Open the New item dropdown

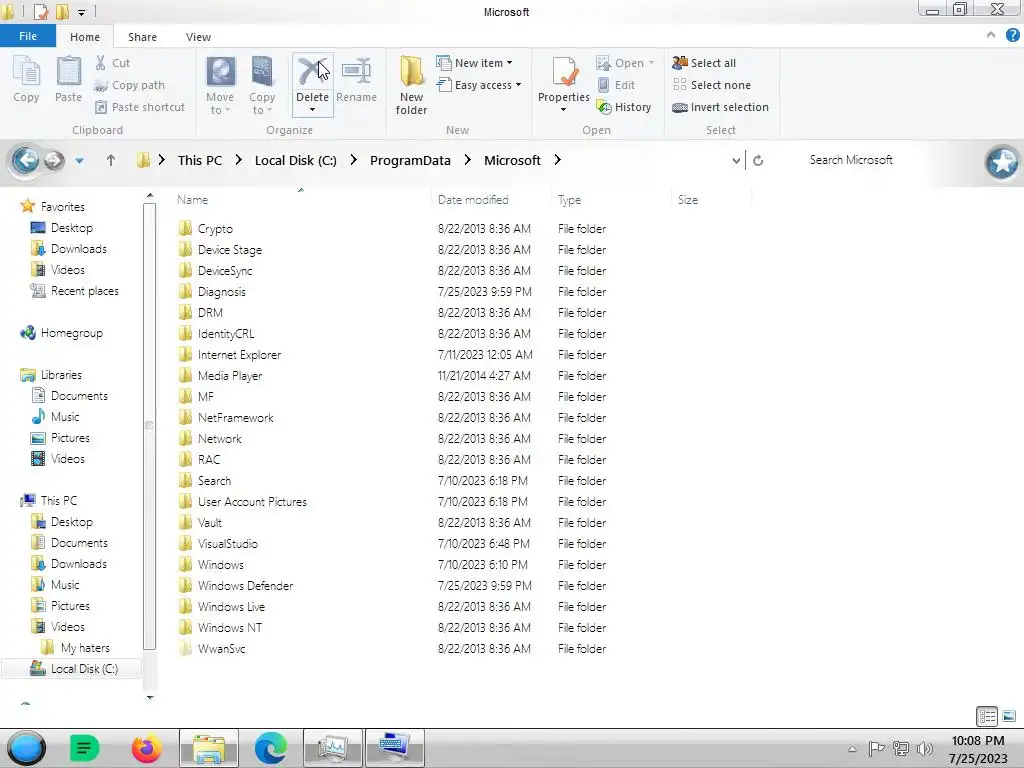coord(474,63)
